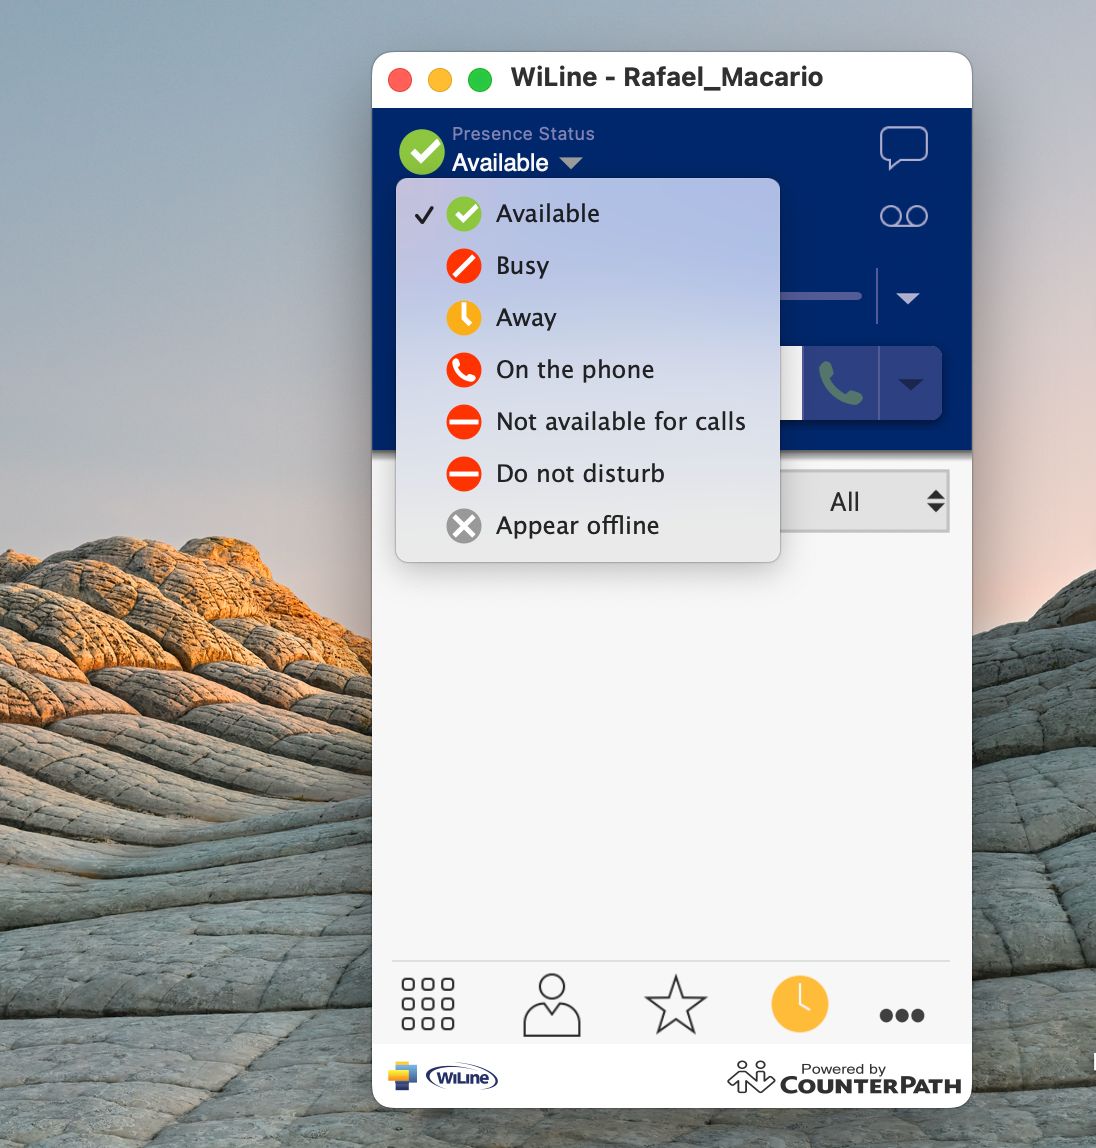
Task: Enable Appear offline status
Action: (x=576, y=525)
